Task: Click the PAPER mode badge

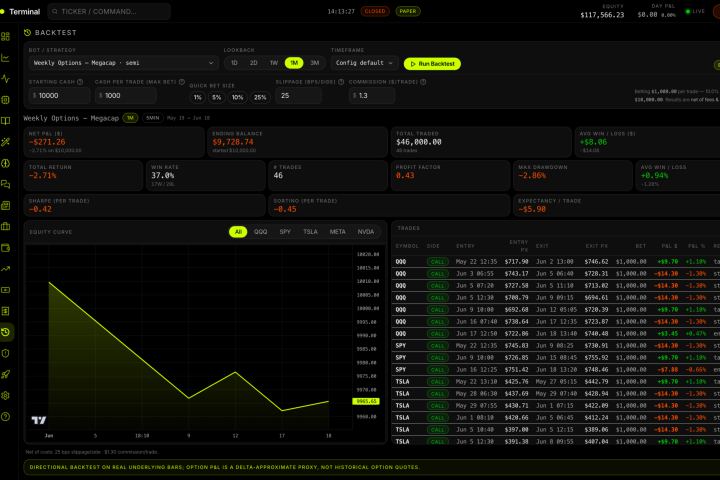Action: (x=408, y=11)
